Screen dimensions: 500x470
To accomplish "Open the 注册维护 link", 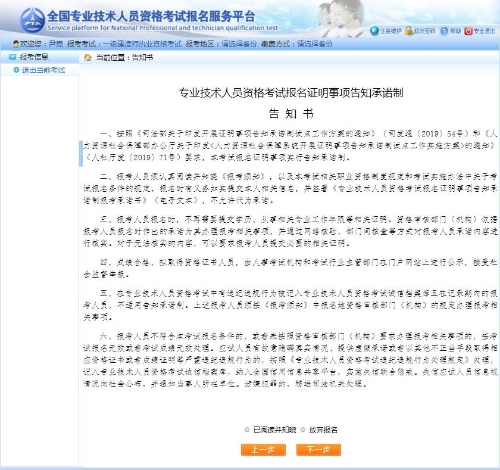I will 391,31.
